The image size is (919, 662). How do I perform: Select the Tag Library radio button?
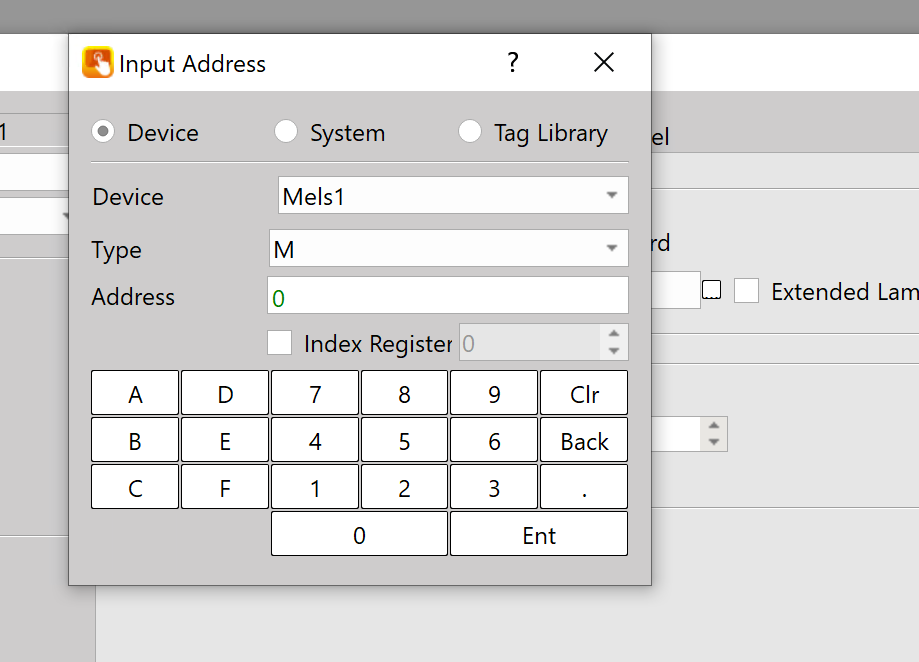click(x=470, y=132)
